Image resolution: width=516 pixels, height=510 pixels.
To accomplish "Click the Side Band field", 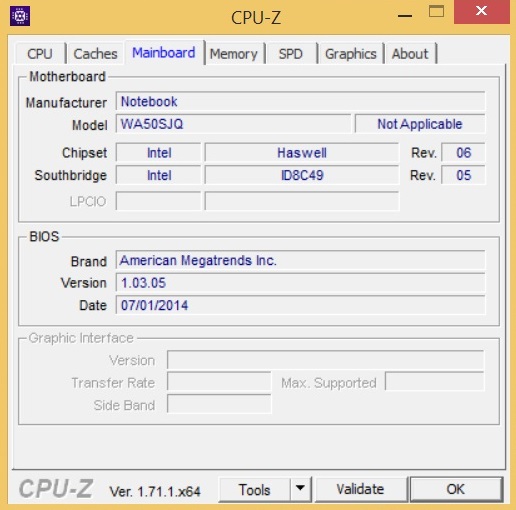I will coord(219,404).
